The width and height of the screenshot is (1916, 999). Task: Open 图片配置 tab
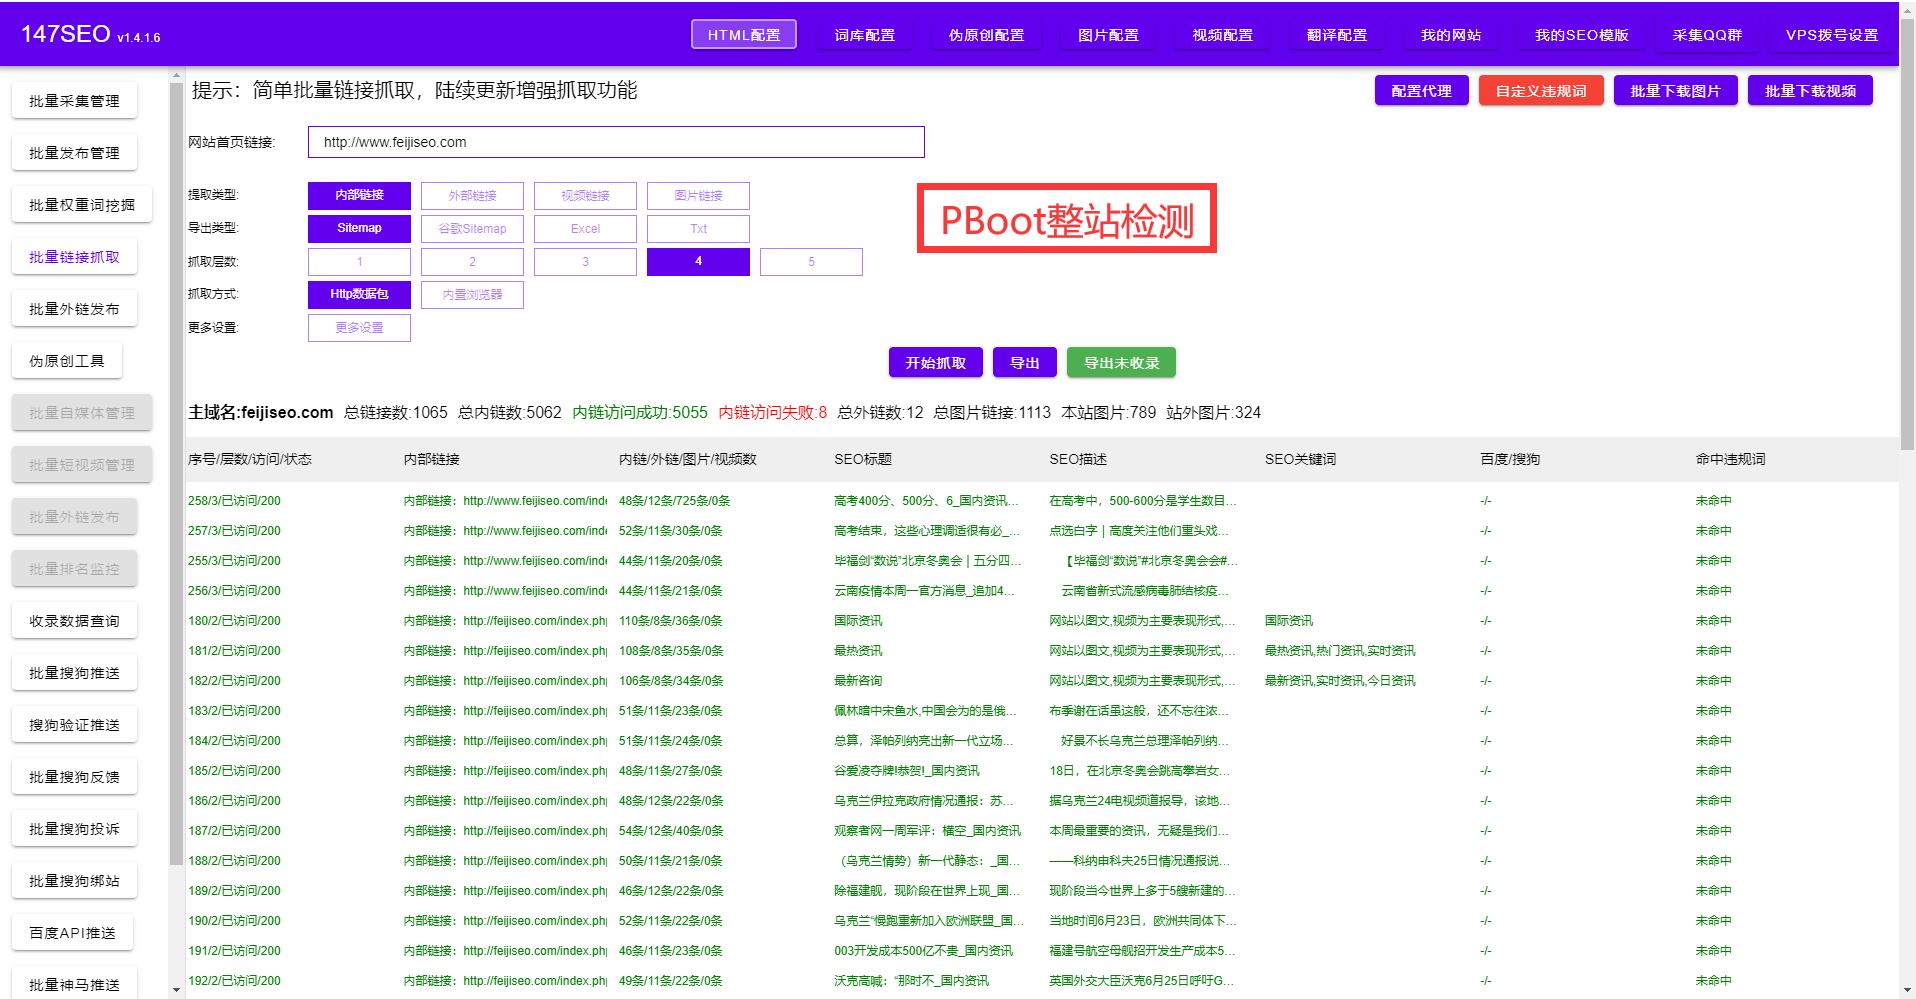click(x=1108, y=35)
